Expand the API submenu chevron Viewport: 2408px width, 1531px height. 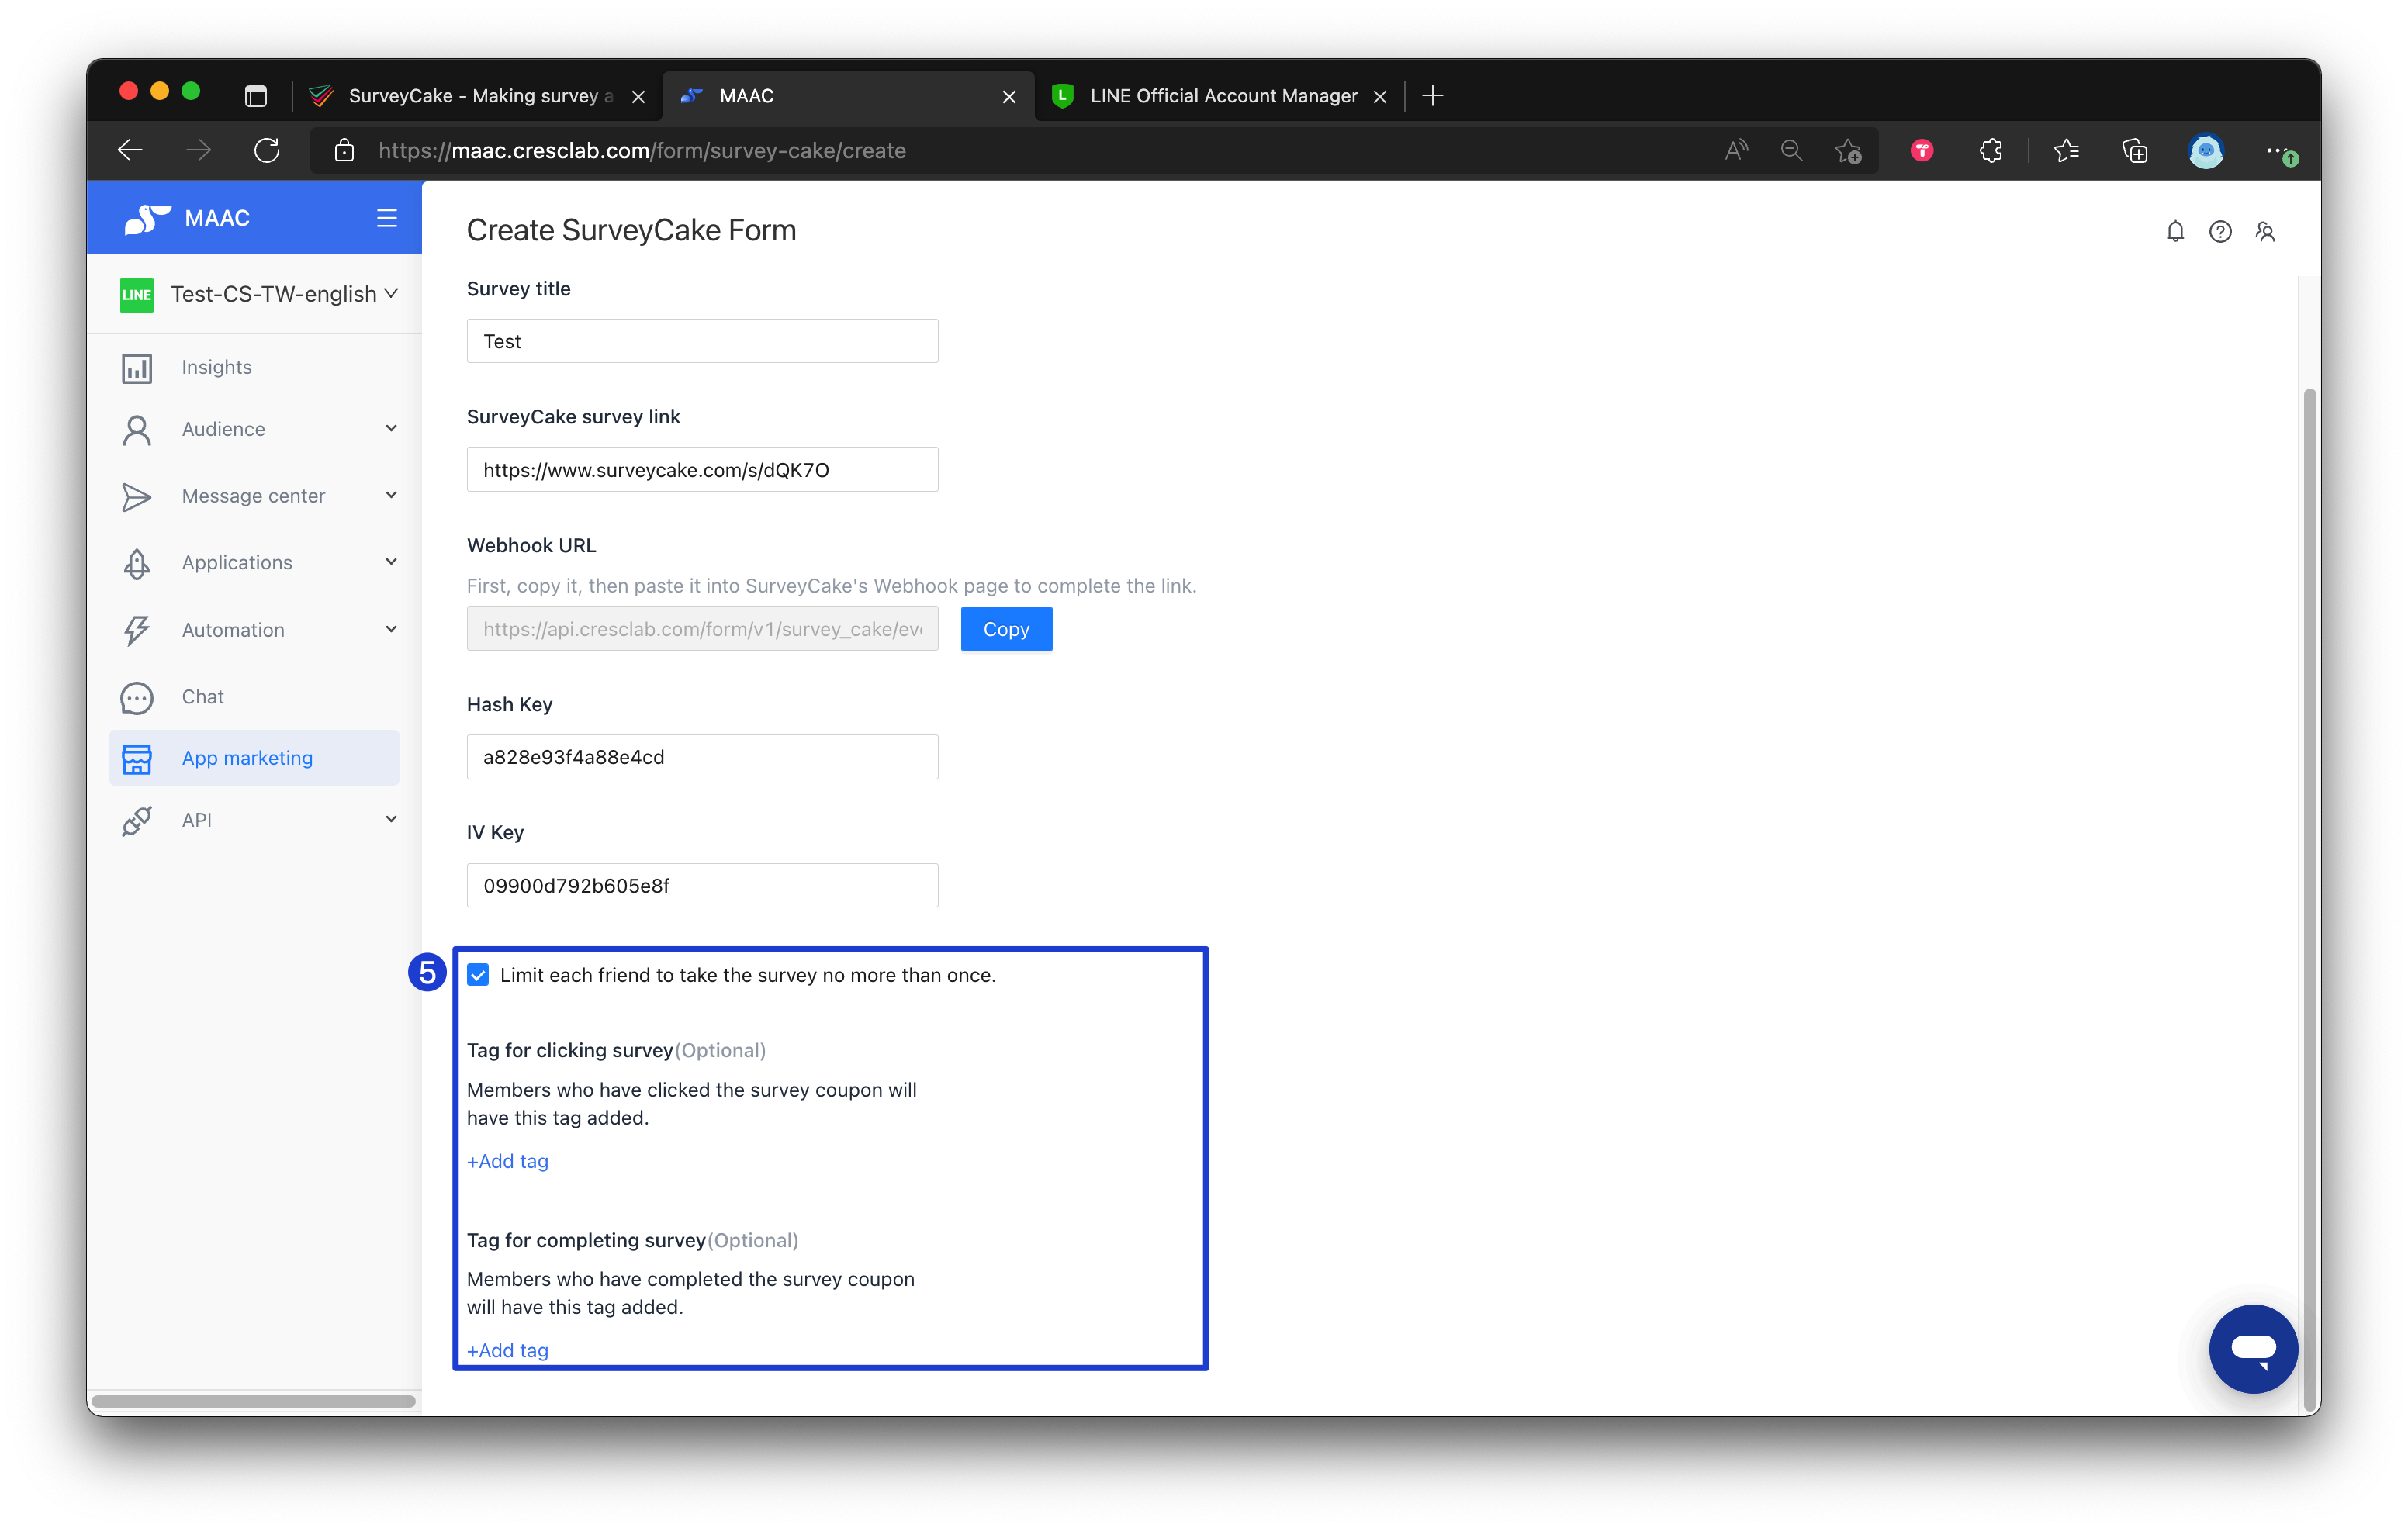pyautogui.click(x=391, y=820)
